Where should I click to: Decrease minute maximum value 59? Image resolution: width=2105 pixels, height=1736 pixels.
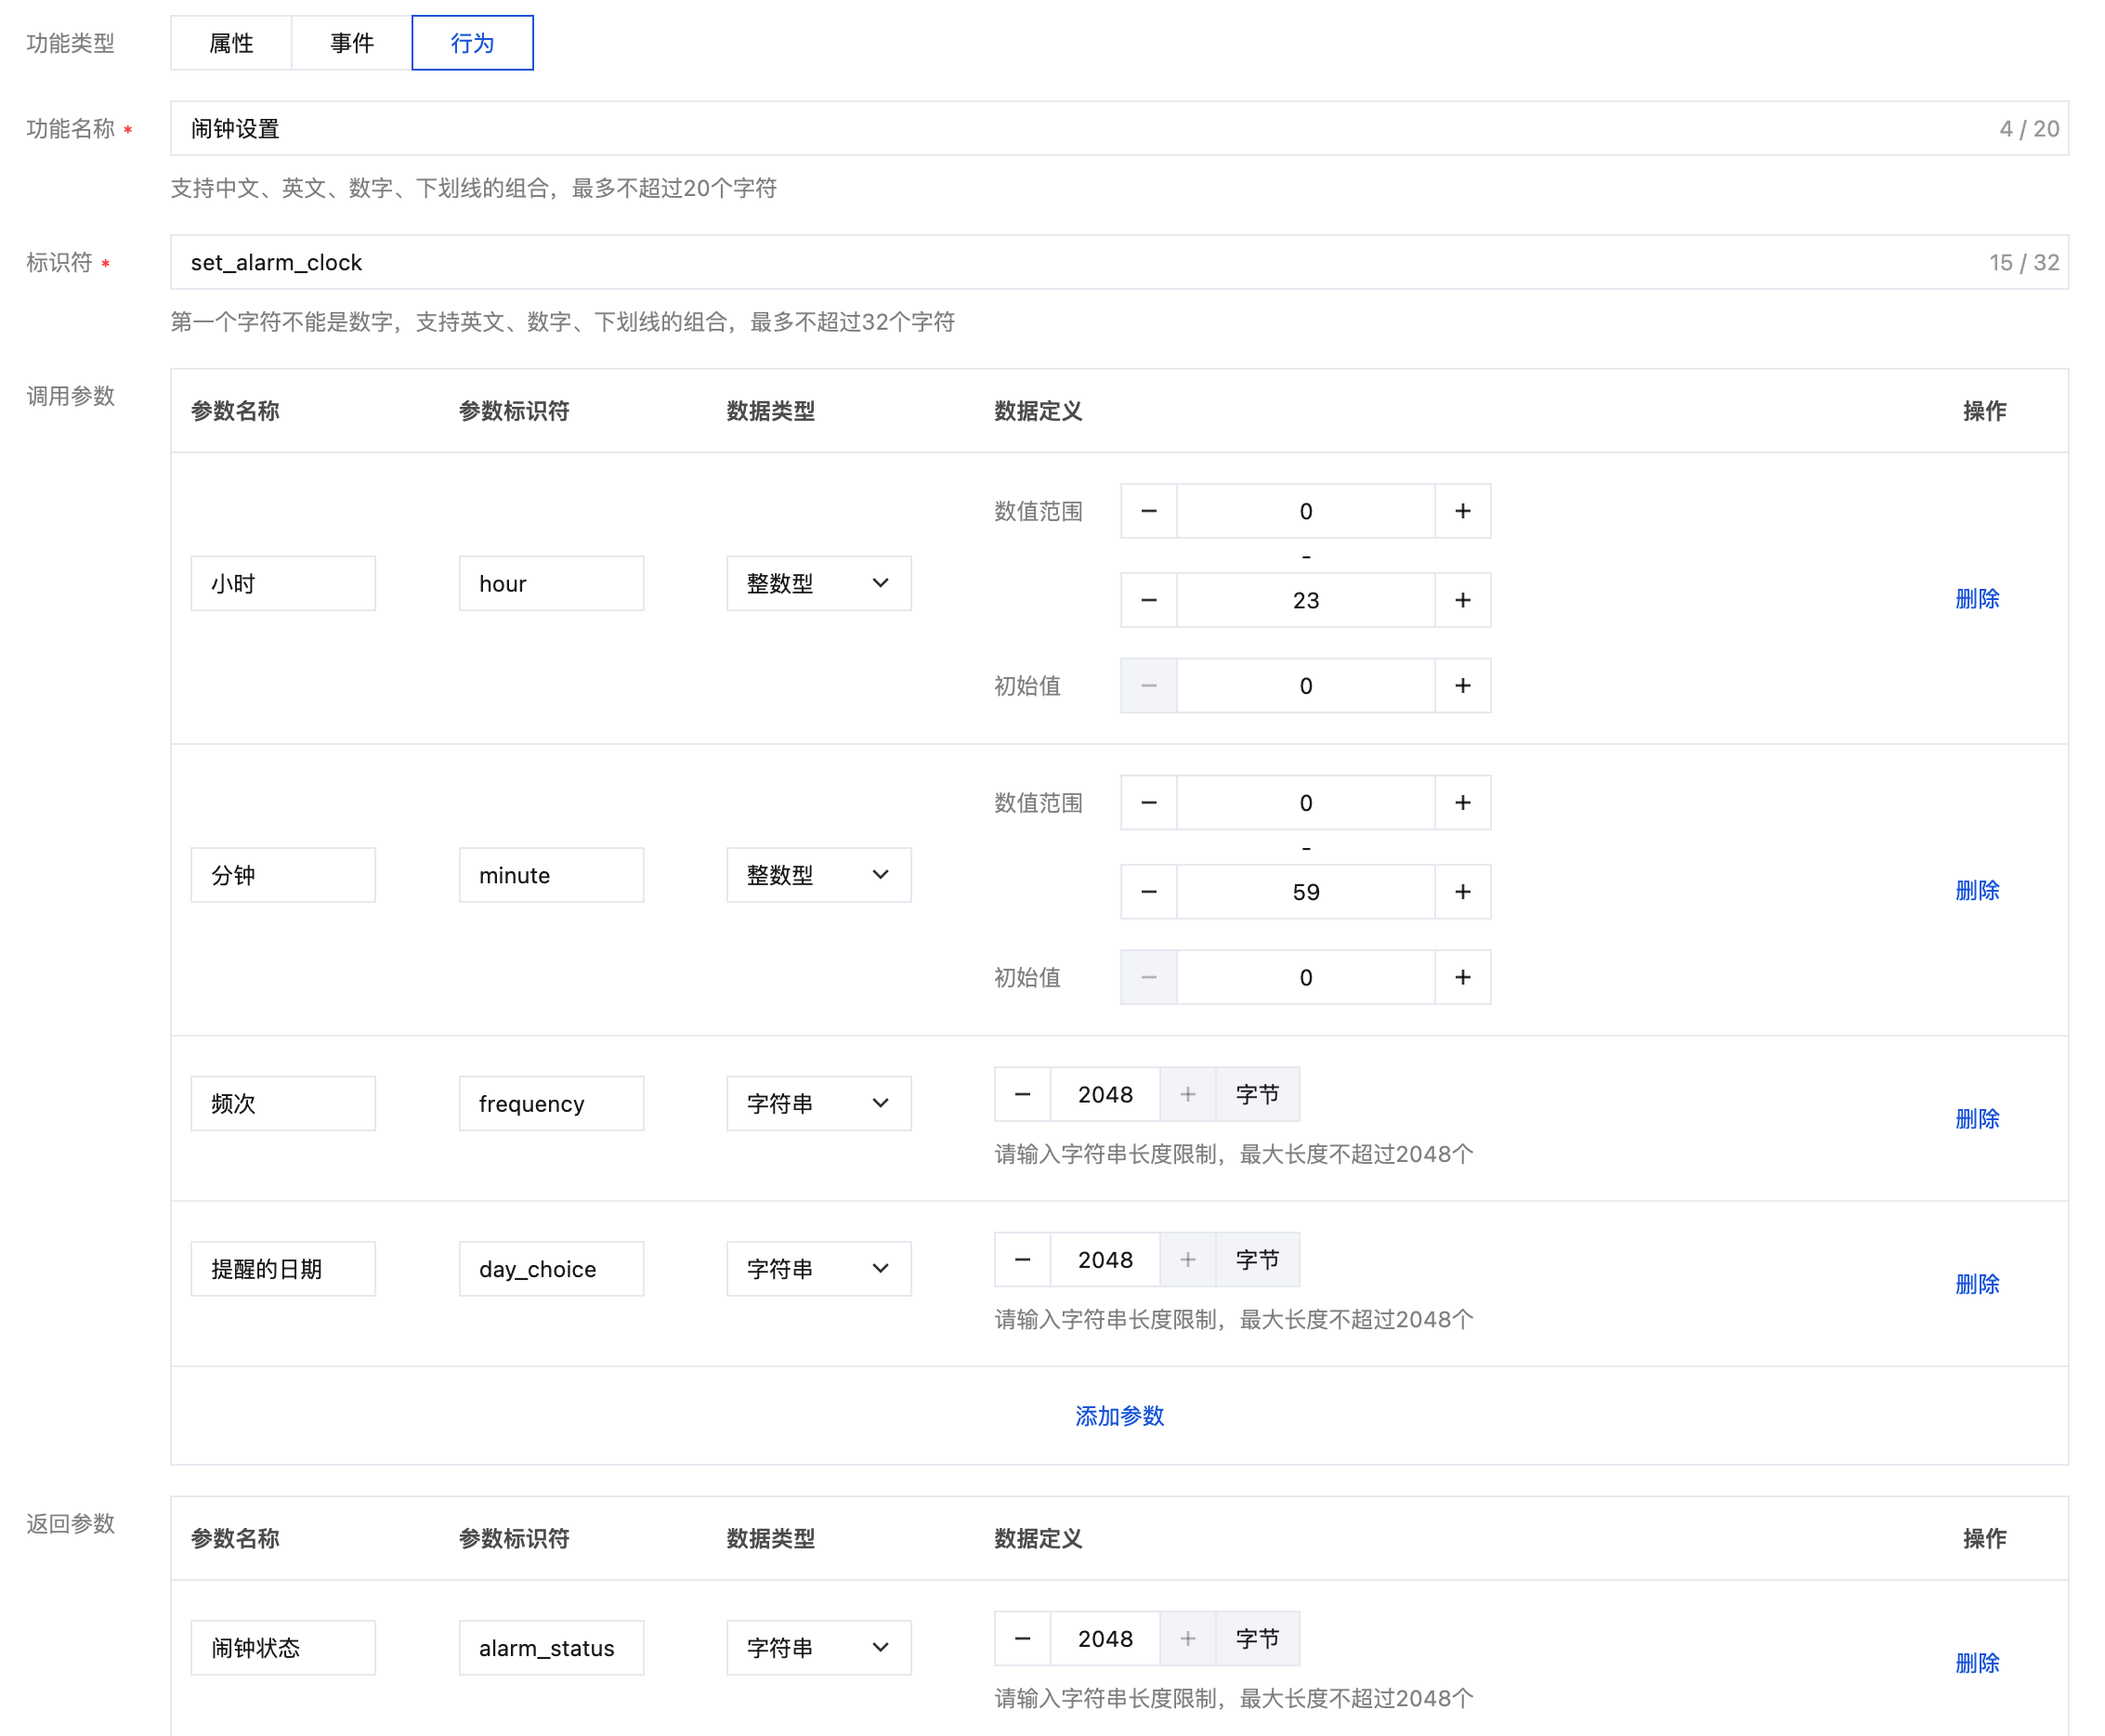pyautogui.click(x=1148, y=892)
